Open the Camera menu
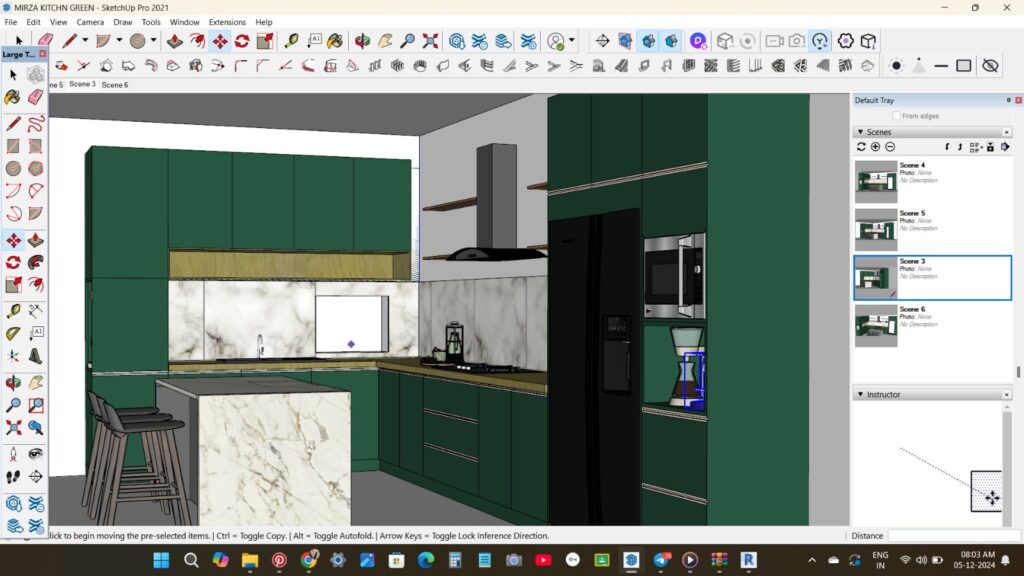Viewport: 1024px width, 576px height. point(90,22)
